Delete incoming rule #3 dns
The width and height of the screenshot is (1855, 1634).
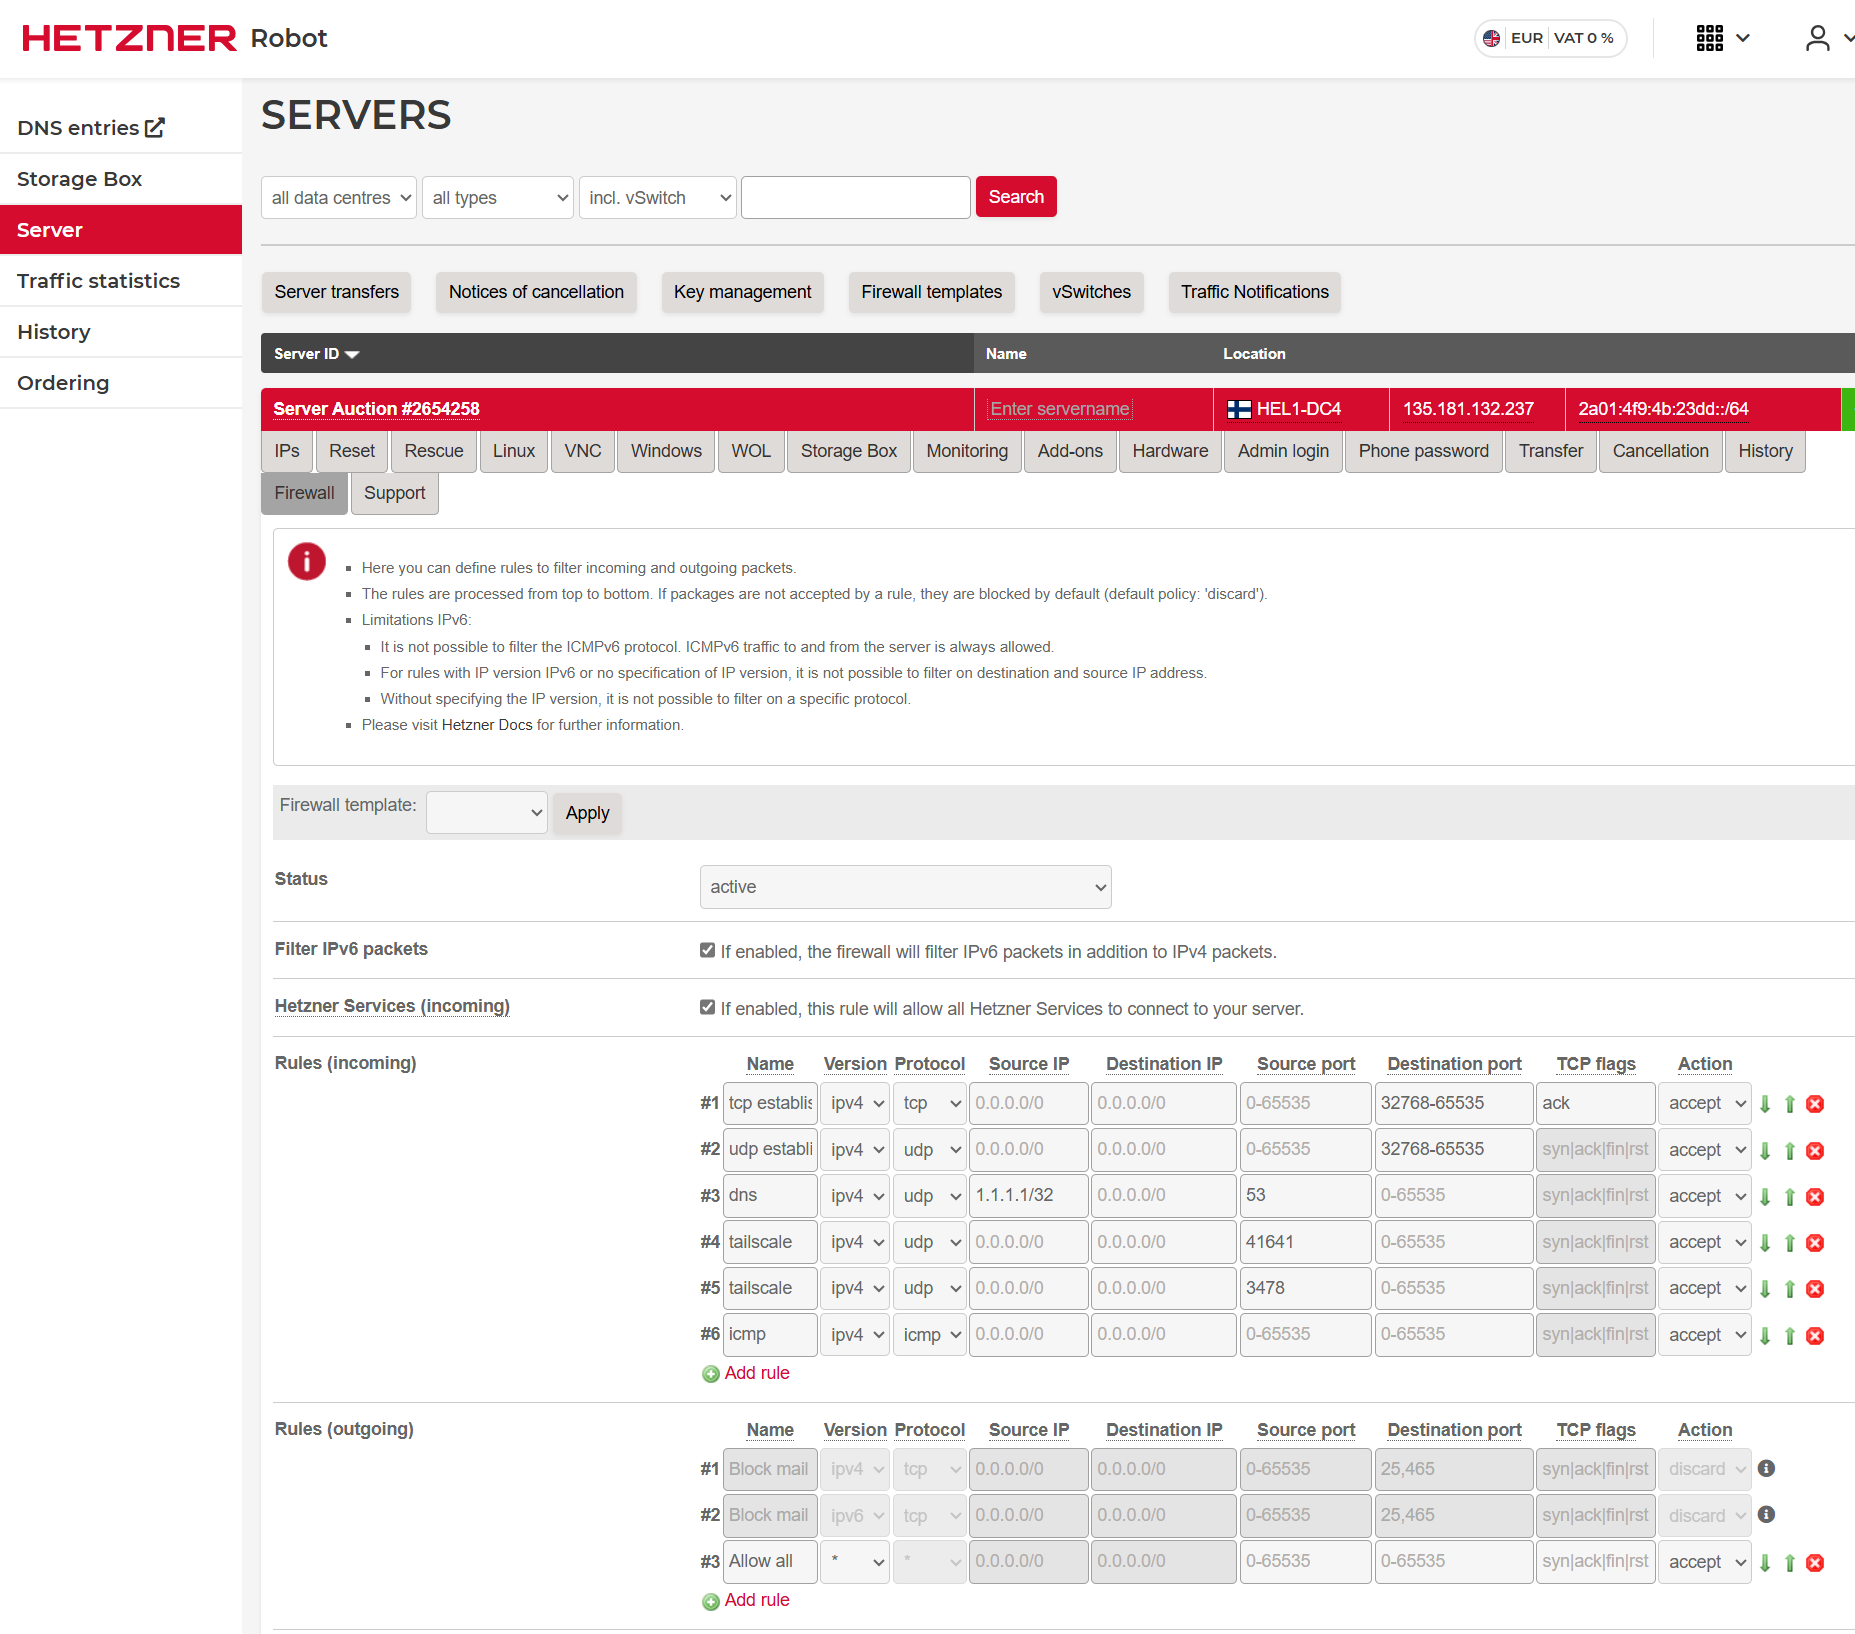[1815, 1197]
